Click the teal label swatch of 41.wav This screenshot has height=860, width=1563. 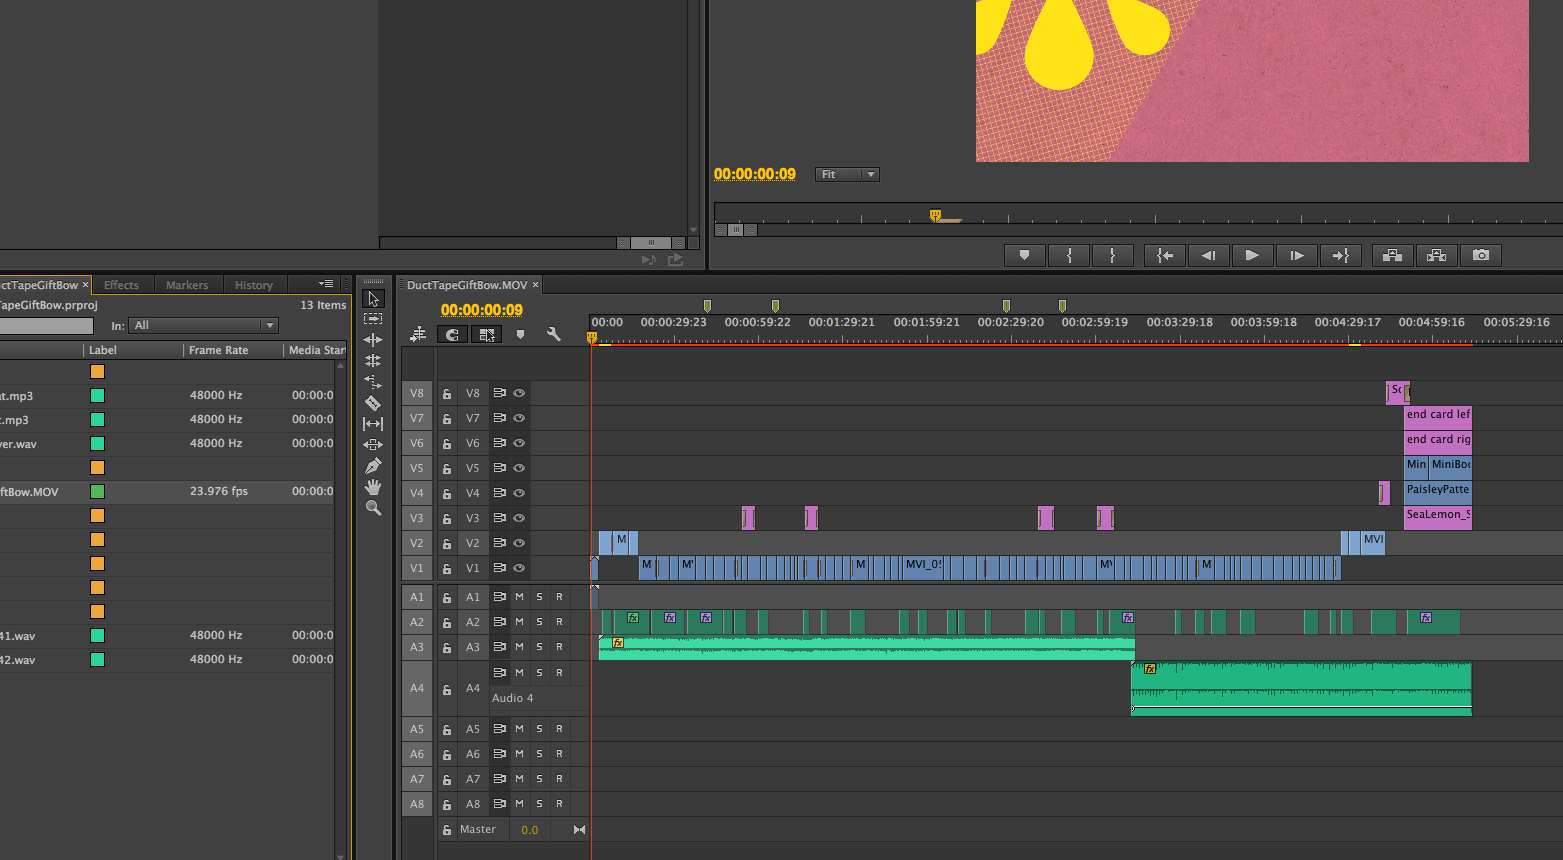[x=97, y=636]
